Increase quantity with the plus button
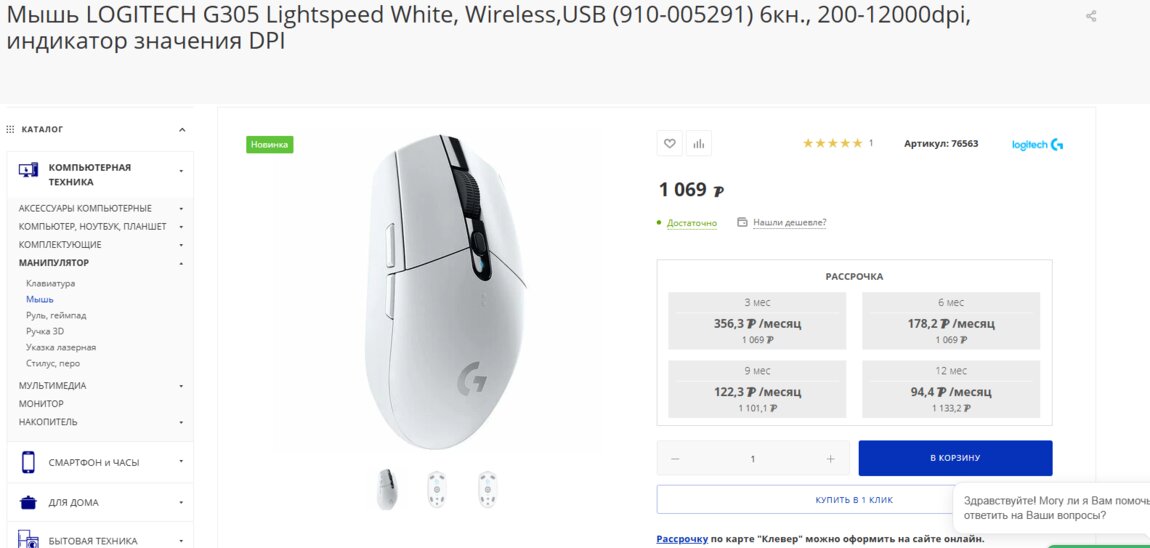This screenshot has height=548, width=1150. click(x=830, y=459)
